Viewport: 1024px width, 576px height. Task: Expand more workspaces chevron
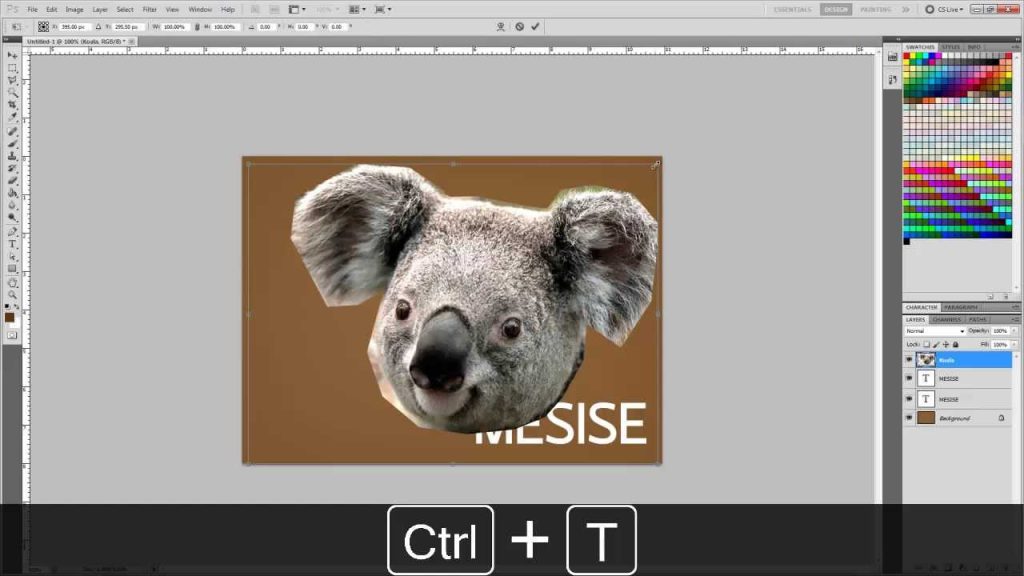tap(906, 9)
